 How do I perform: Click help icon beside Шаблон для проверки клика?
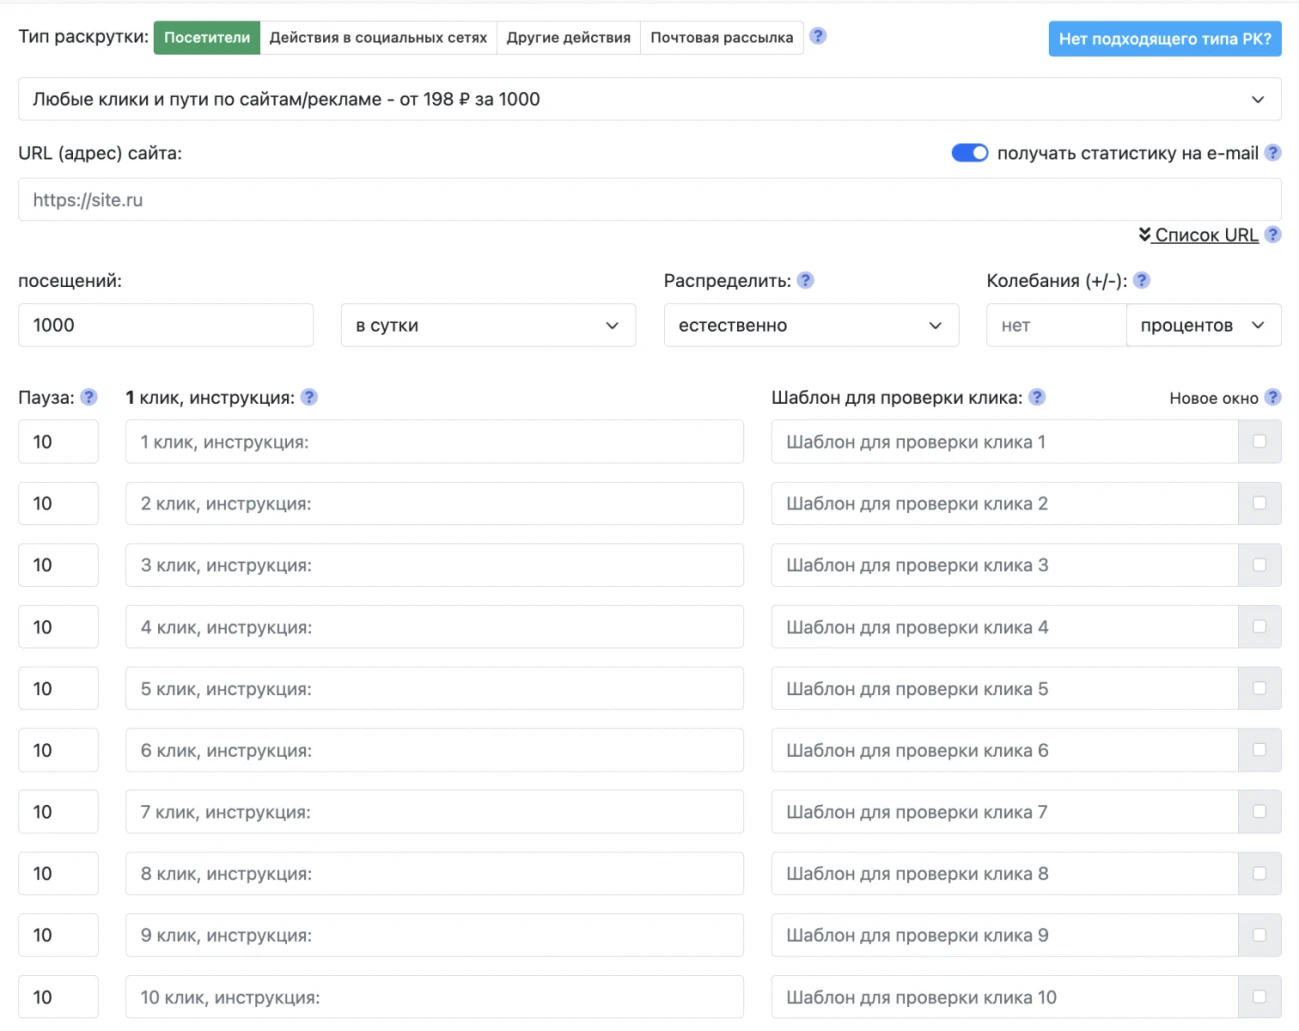pos(1037,397)
